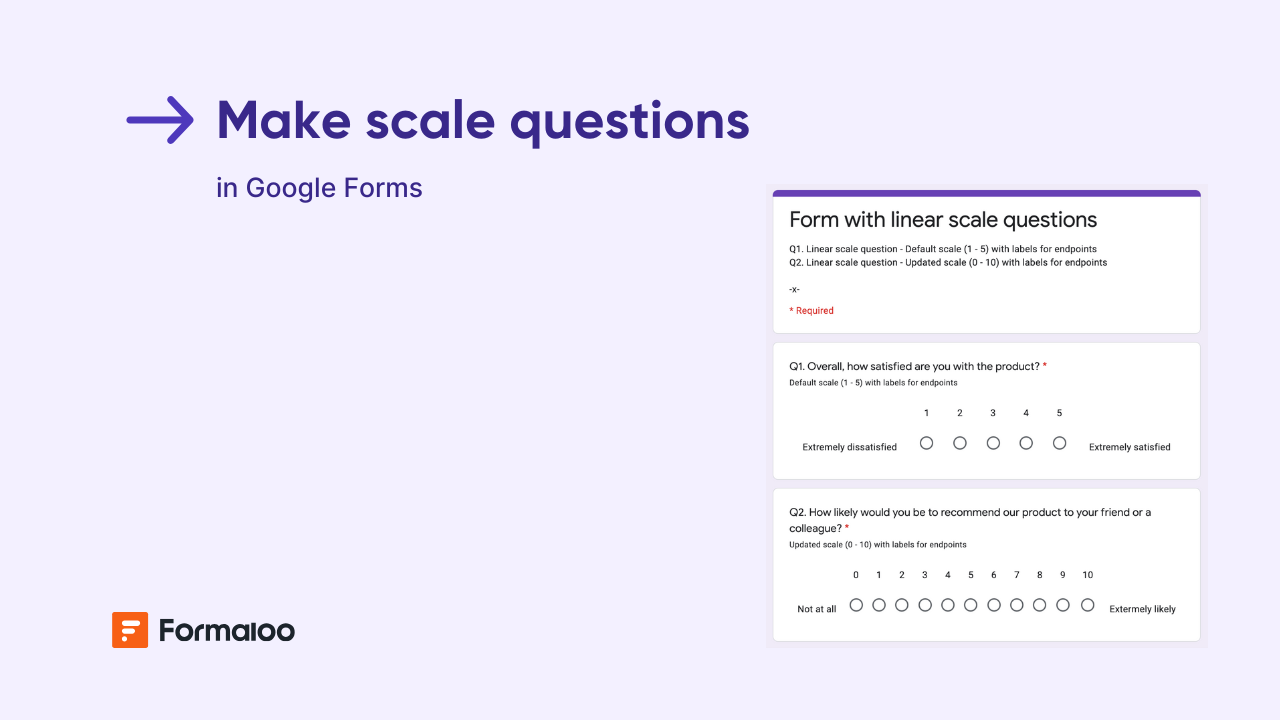The height and width of the screenshot is (720, 1280).
Task: Click the orange Formaloo "F" logo icon
Action: tap(128, 630)
